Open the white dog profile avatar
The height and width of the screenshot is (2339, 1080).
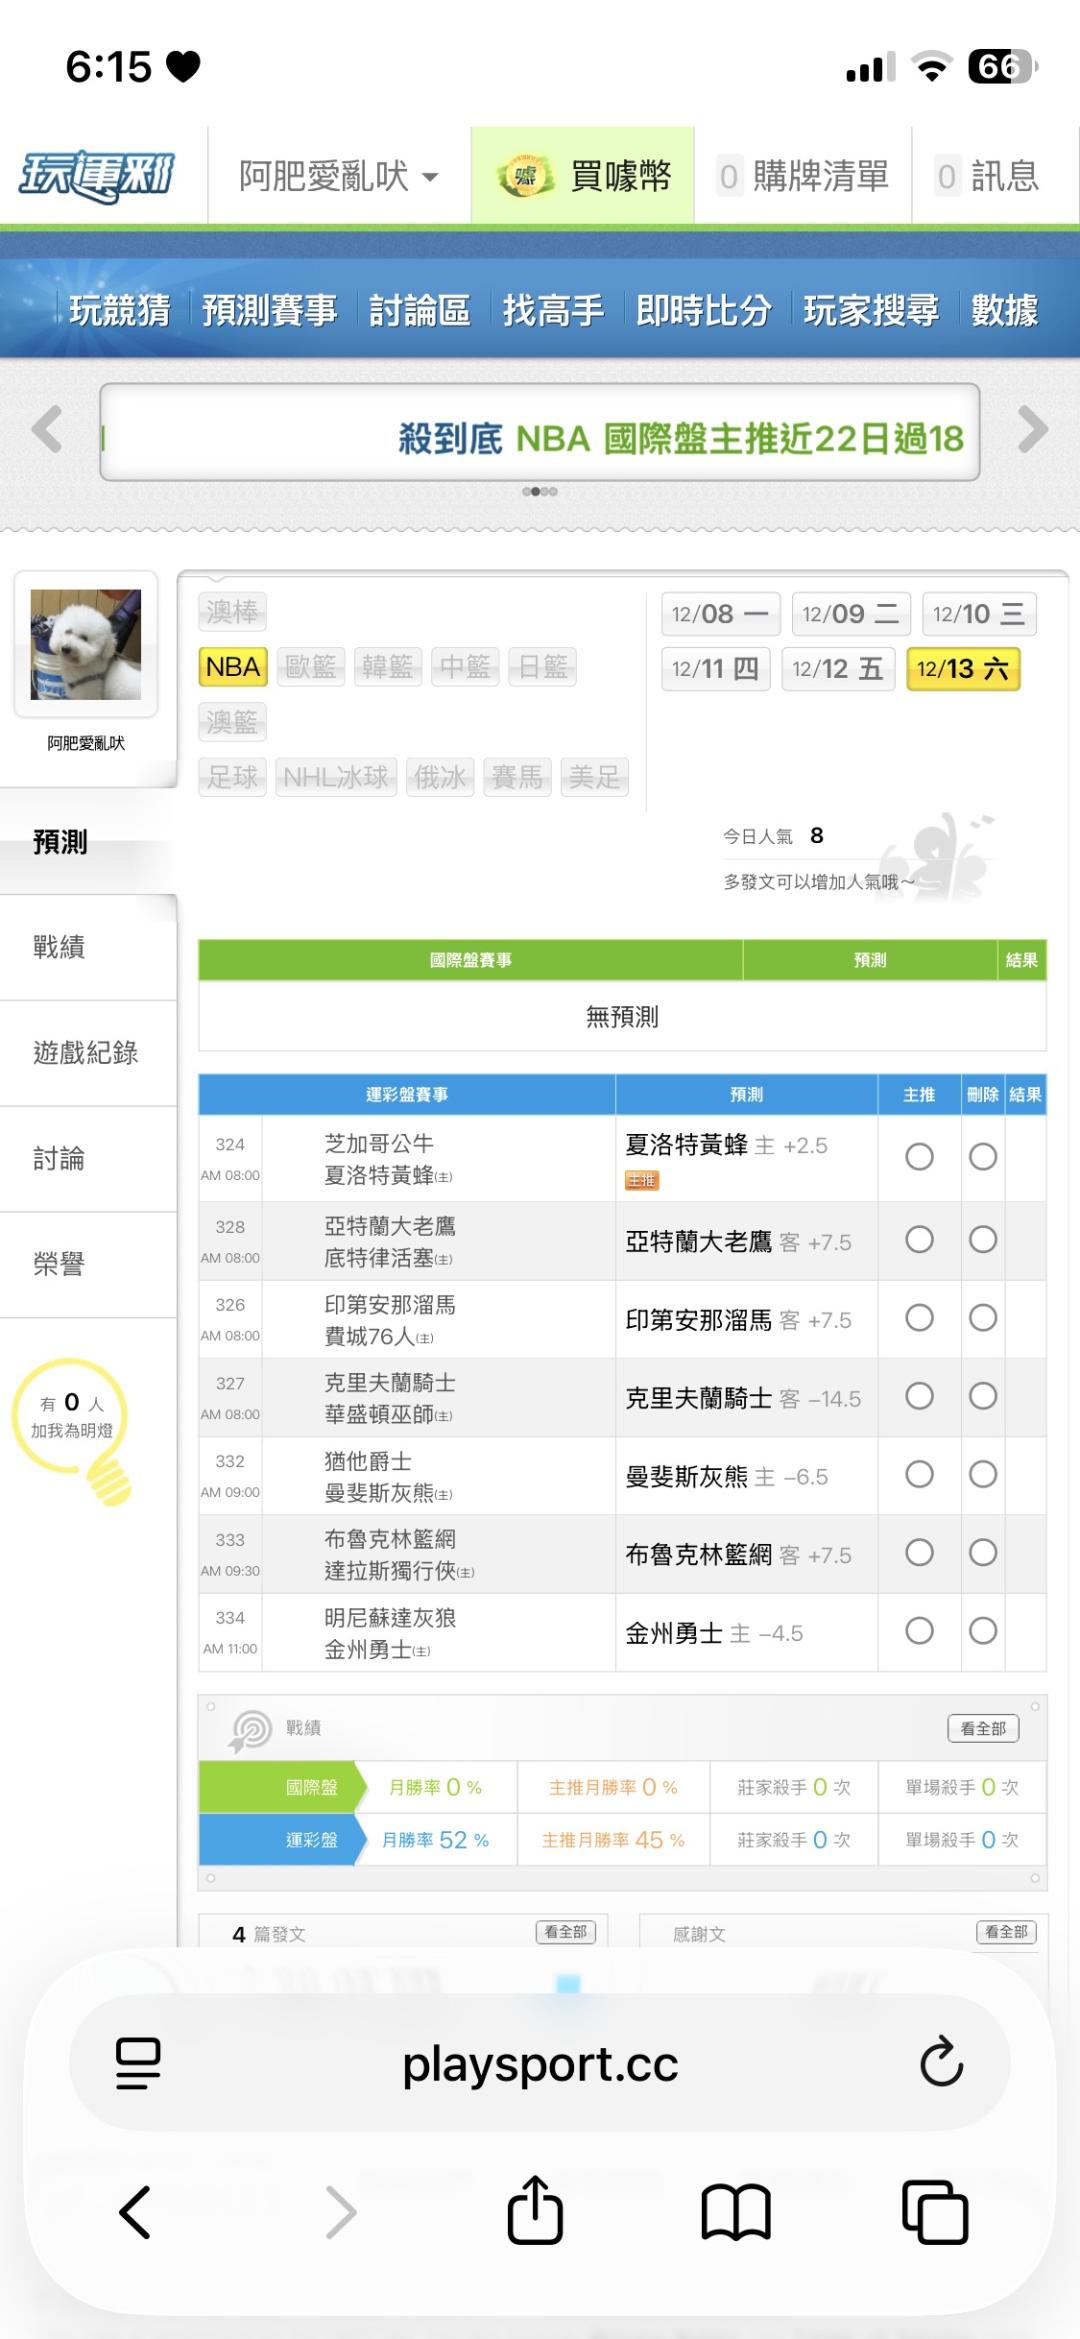(86, 644)
